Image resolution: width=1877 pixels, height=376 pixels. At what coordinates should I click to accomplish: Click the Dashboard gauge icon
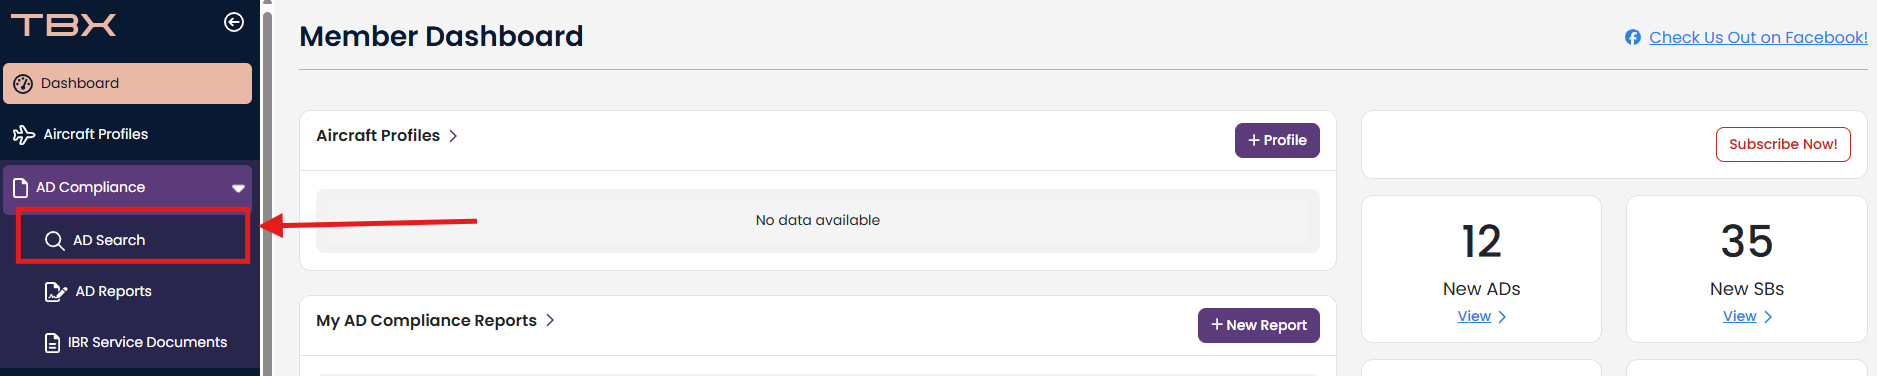pos(23,84)
